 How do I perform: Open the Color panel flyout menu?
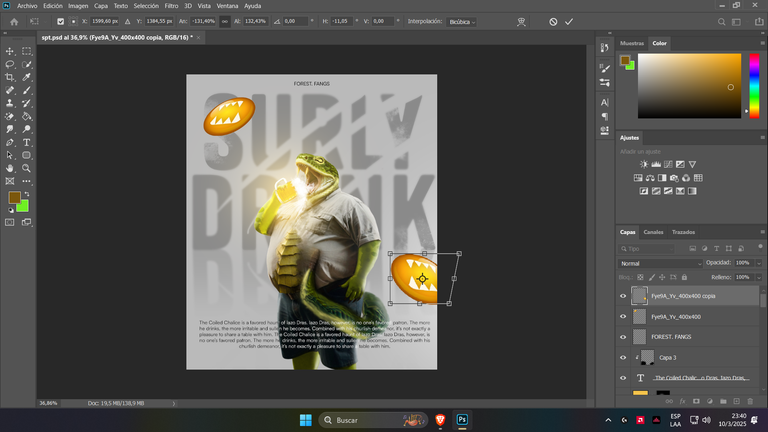762,43
